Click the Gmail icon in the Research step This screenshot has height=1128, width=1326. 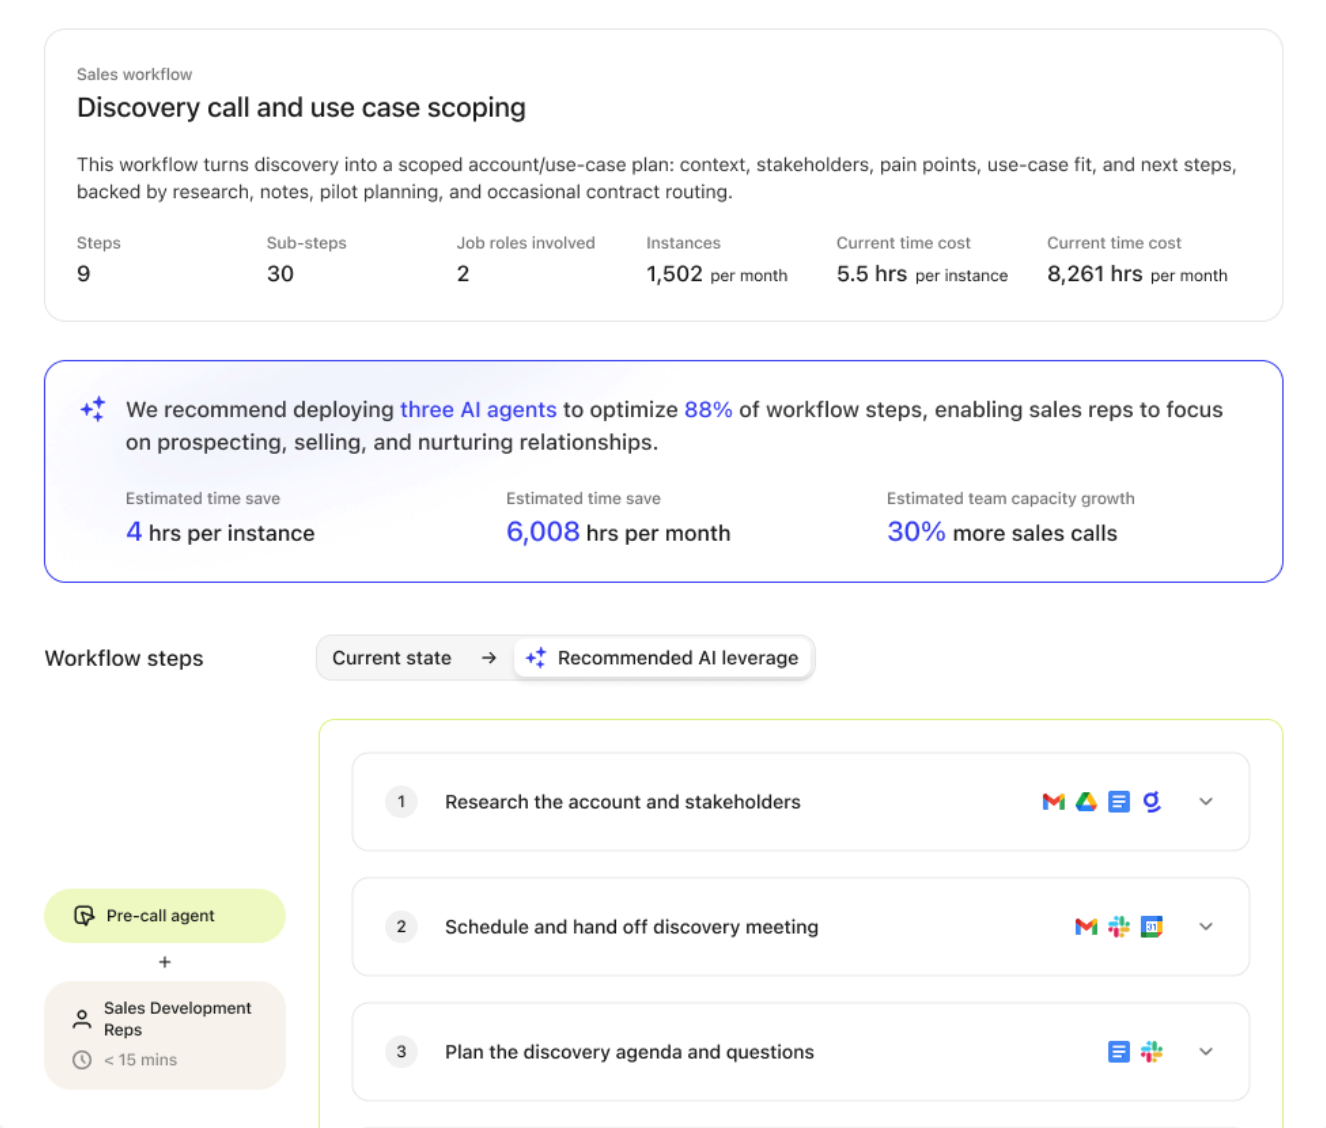tap(1053, 802)
